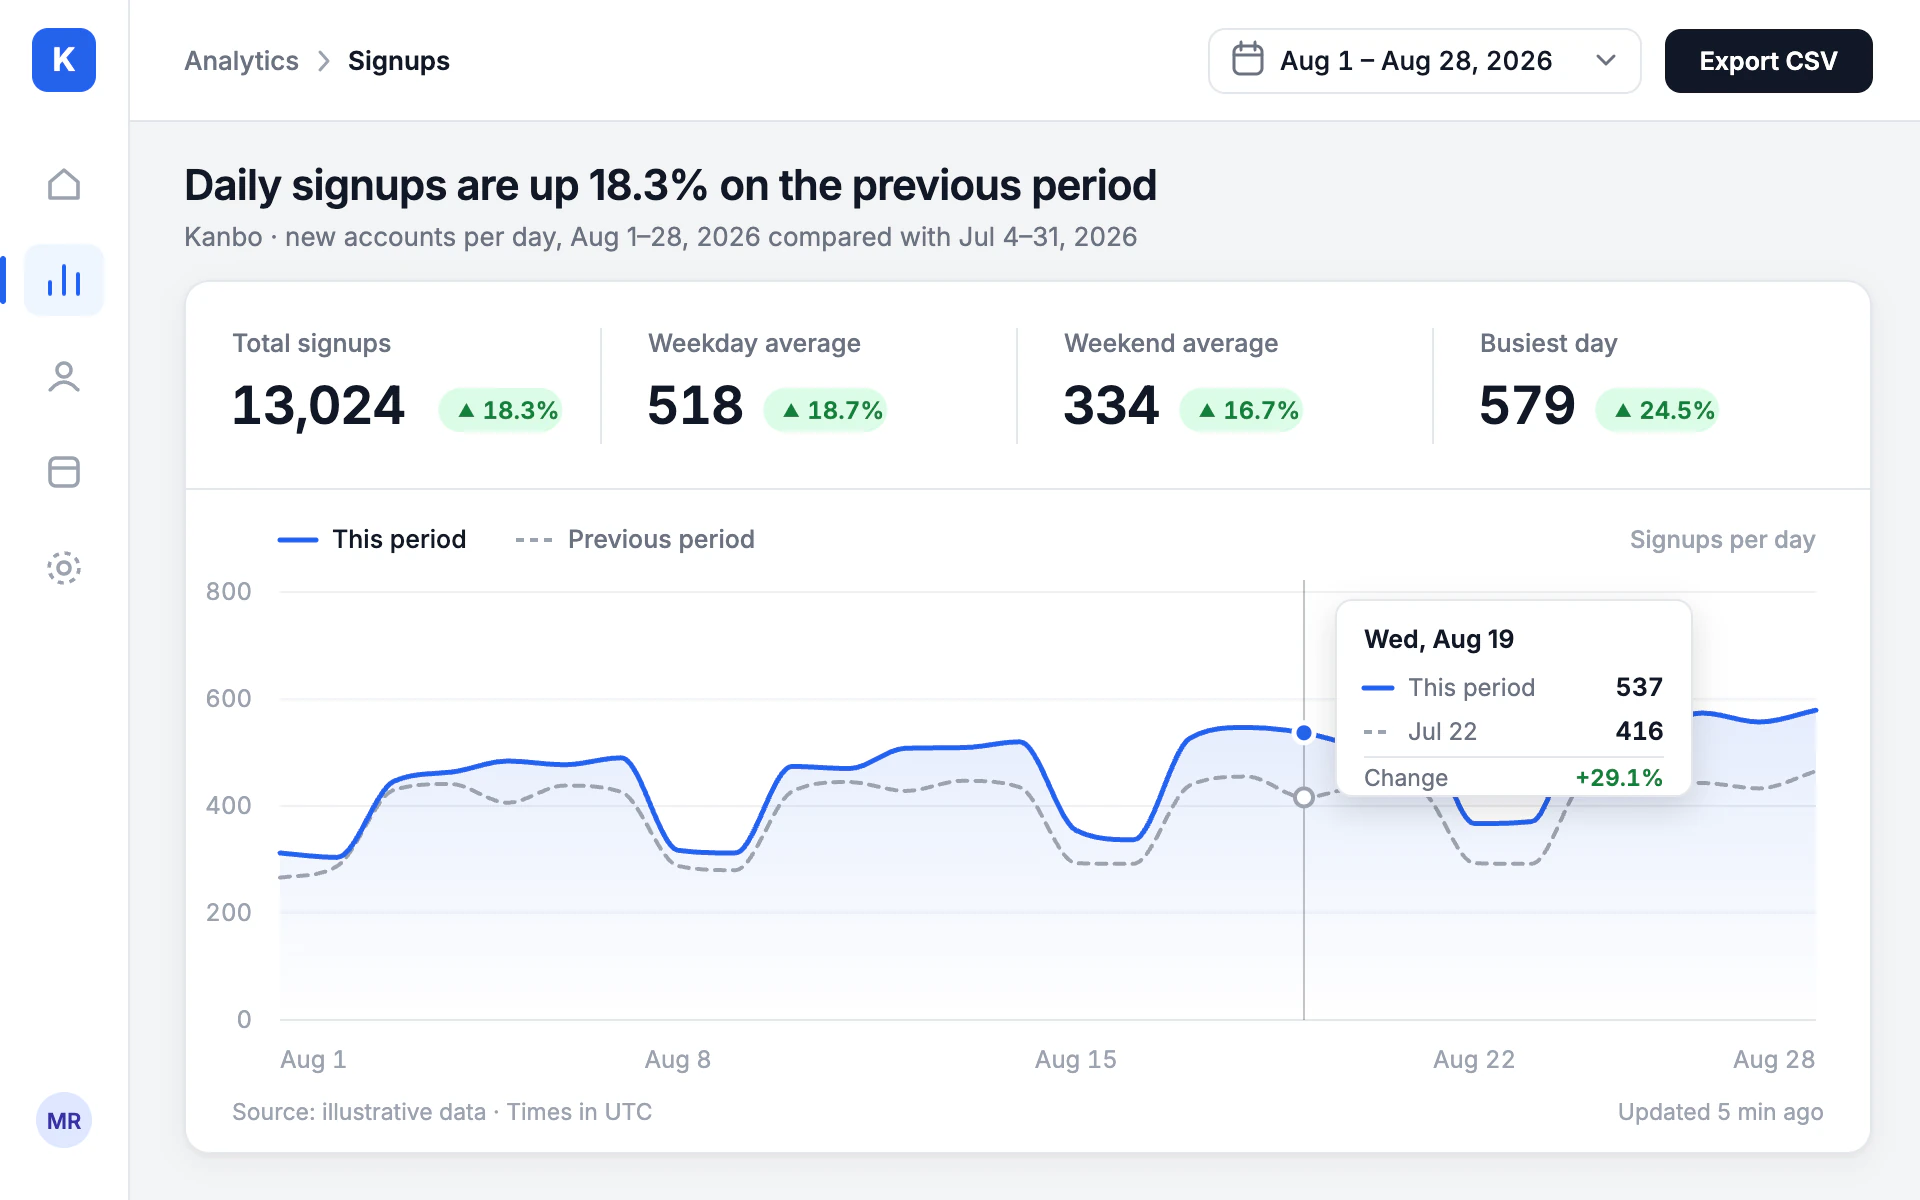The height and width of the screenshot is (1200, 1920).
Task: Open the Users person sidebar icon
Action: 64,376
